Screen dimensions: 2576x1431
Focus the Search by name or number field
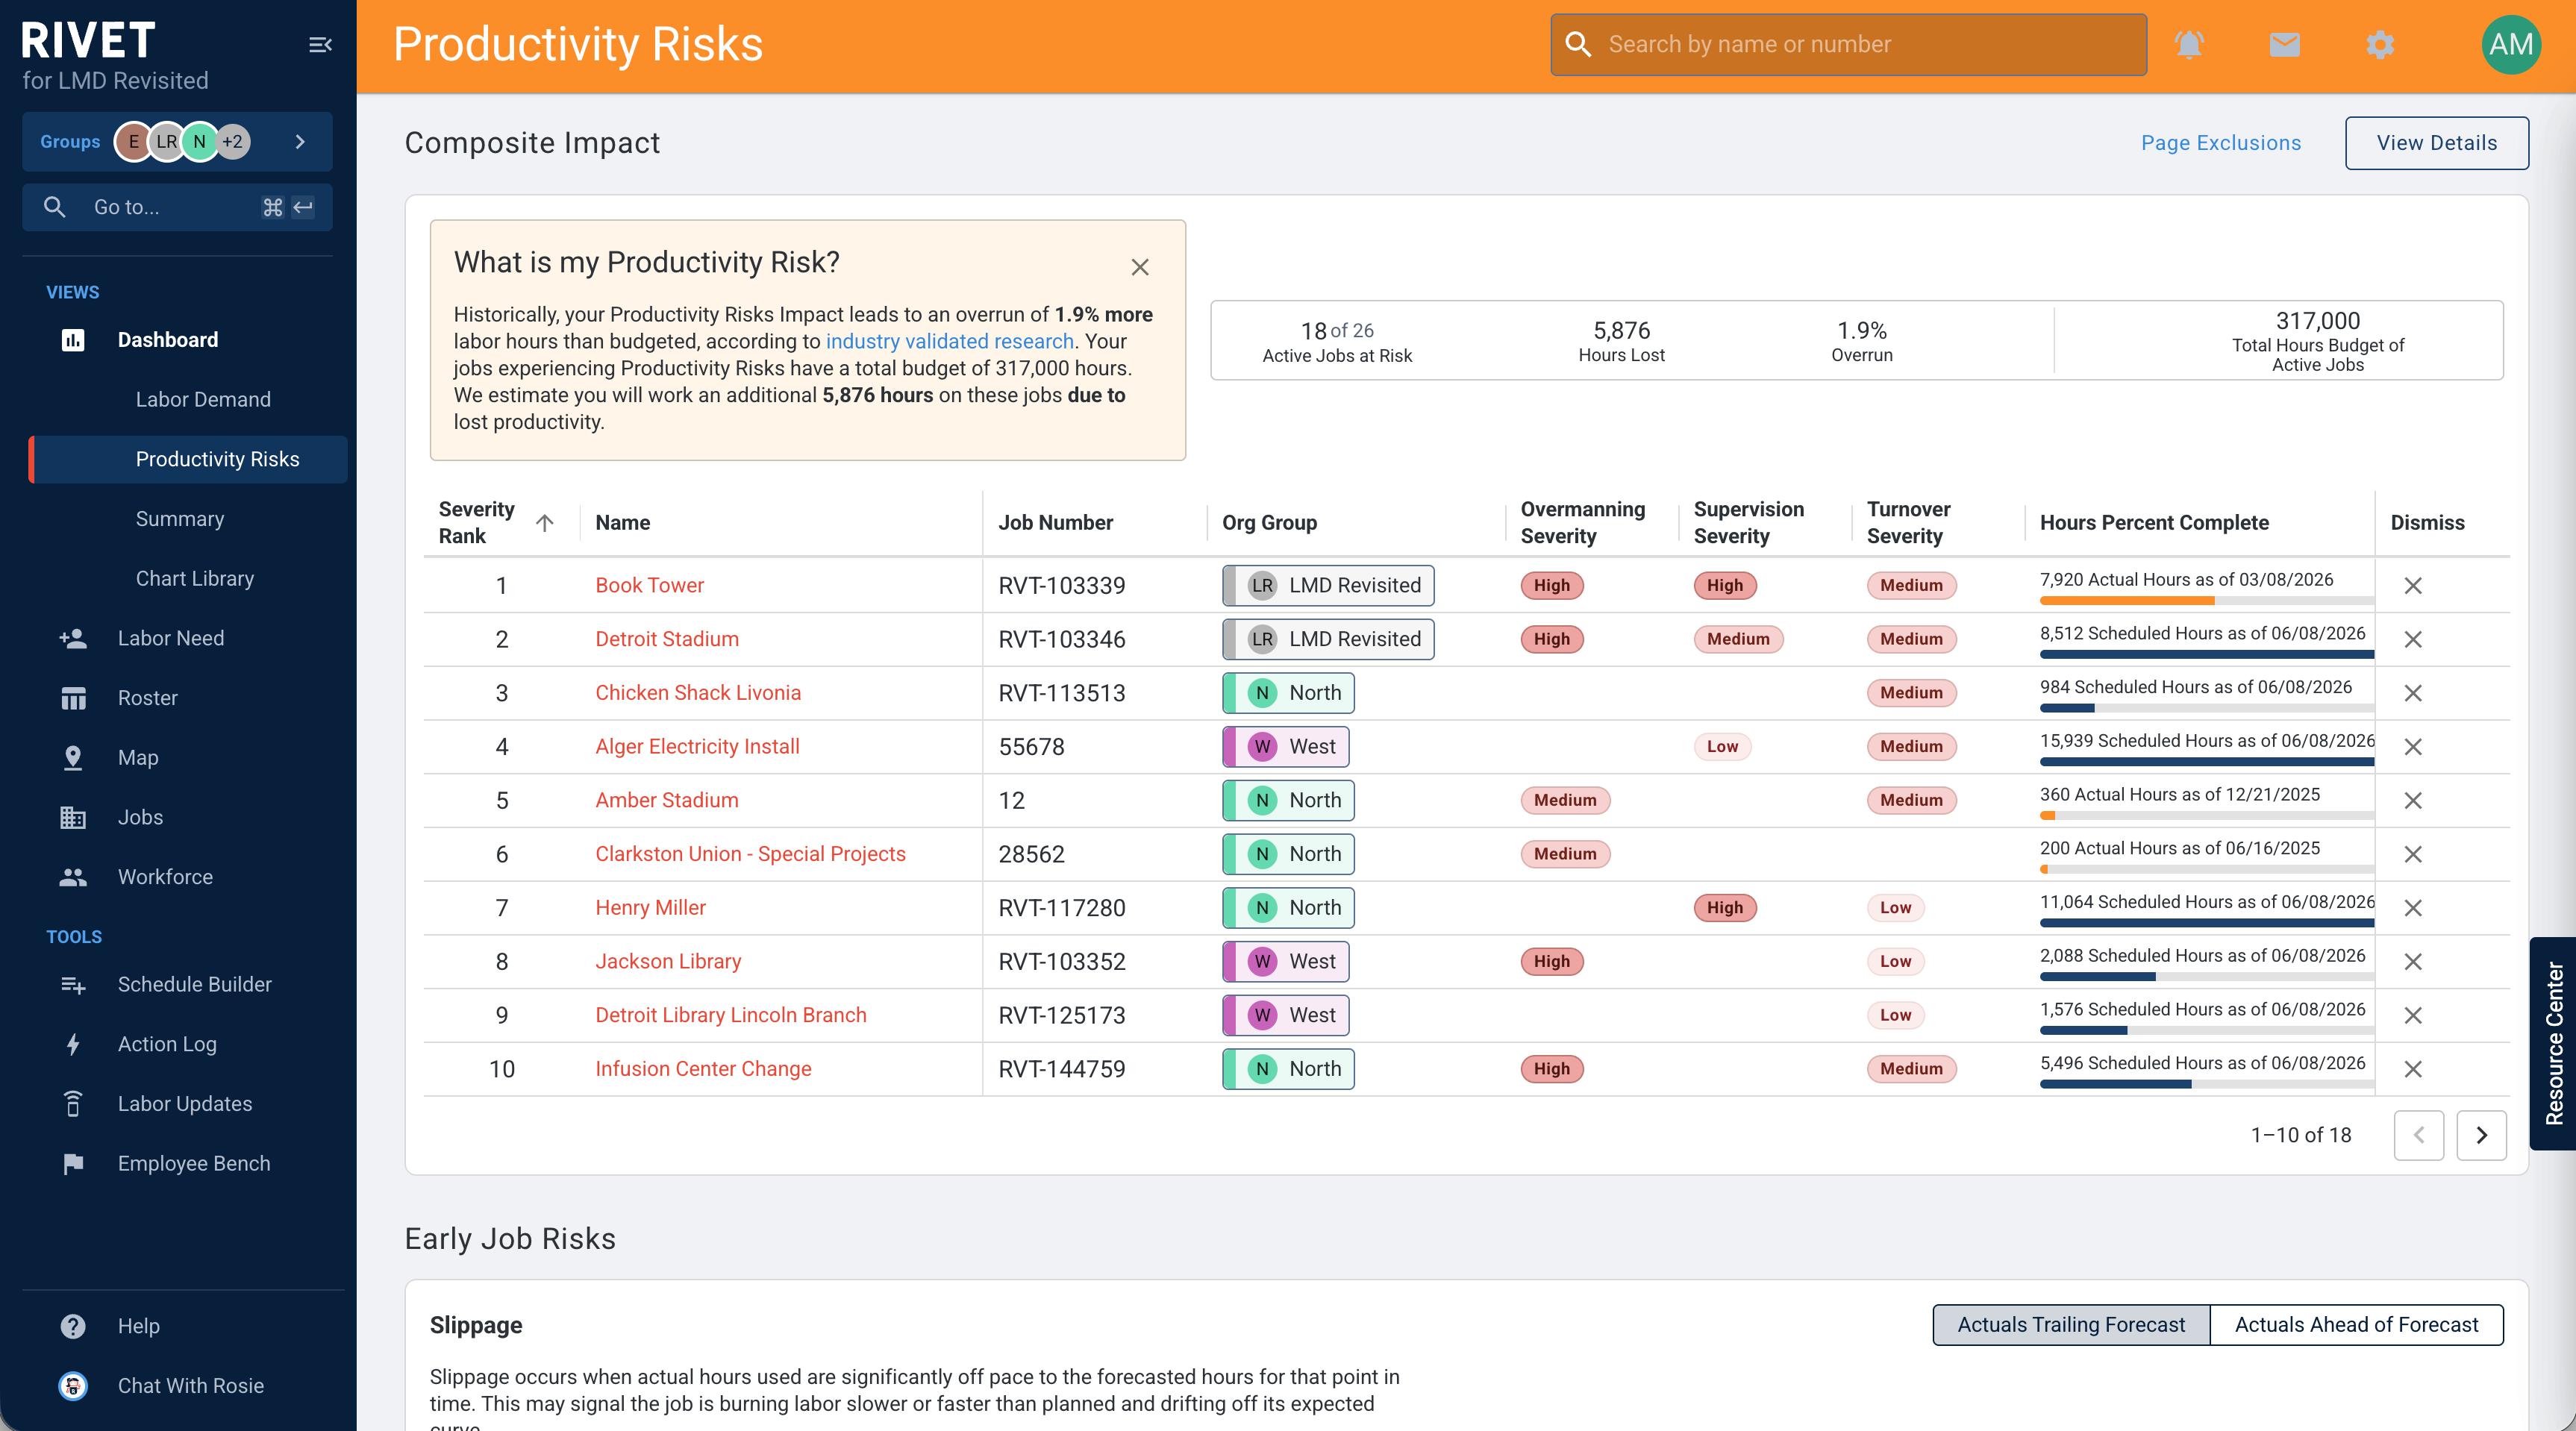tap(1848, 44)
